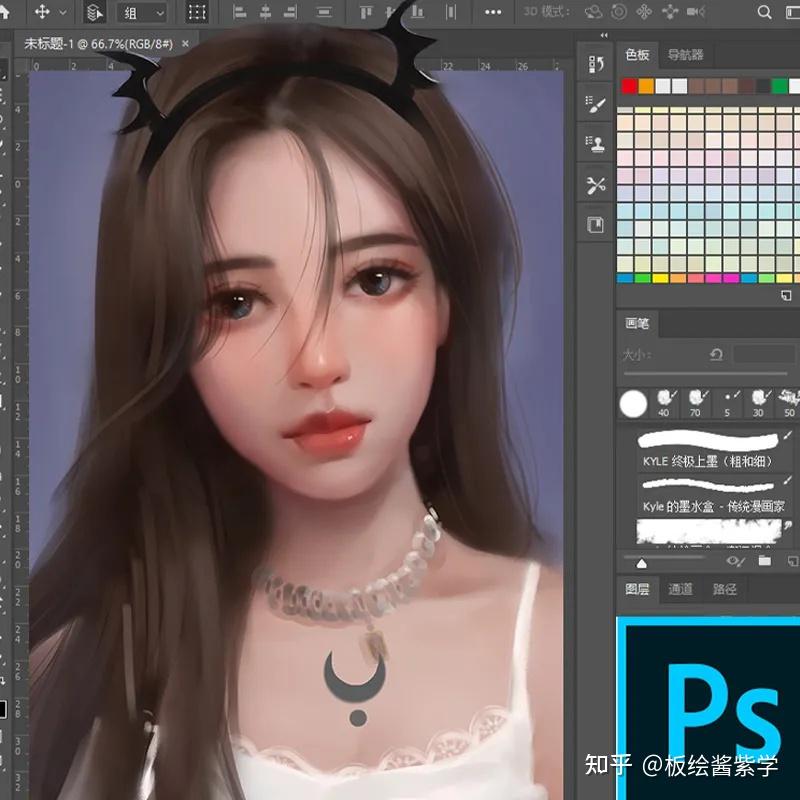This screenshot has height=800, width=800.
Task: Close the 未标题-1 document tab
Action: pos(186,44)
